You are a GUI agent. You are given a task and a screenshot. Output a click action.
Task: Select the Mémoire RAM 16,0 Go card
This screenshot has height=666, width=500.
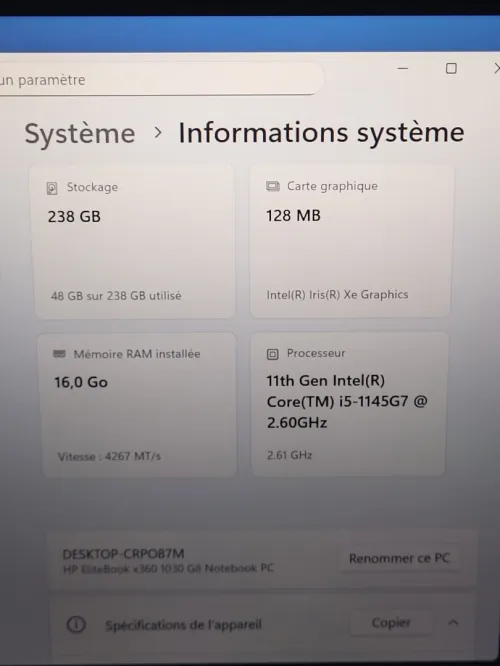coord(138,405)
